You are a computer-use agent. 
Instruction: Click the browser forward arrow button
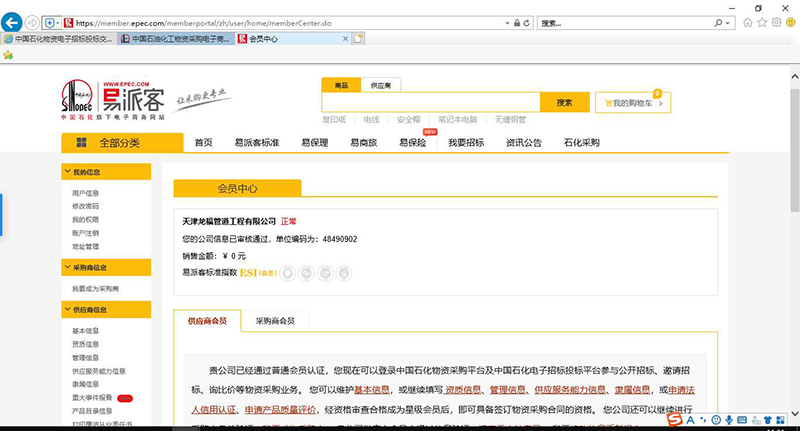tap(32, 23)
